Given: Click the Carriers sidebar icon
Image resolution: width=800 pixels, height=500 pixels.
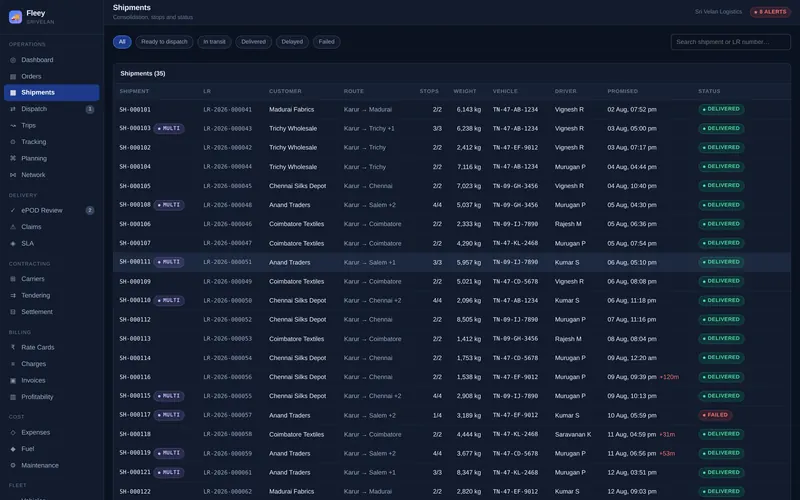Looking at the screenshot, I should click(13, 279).
